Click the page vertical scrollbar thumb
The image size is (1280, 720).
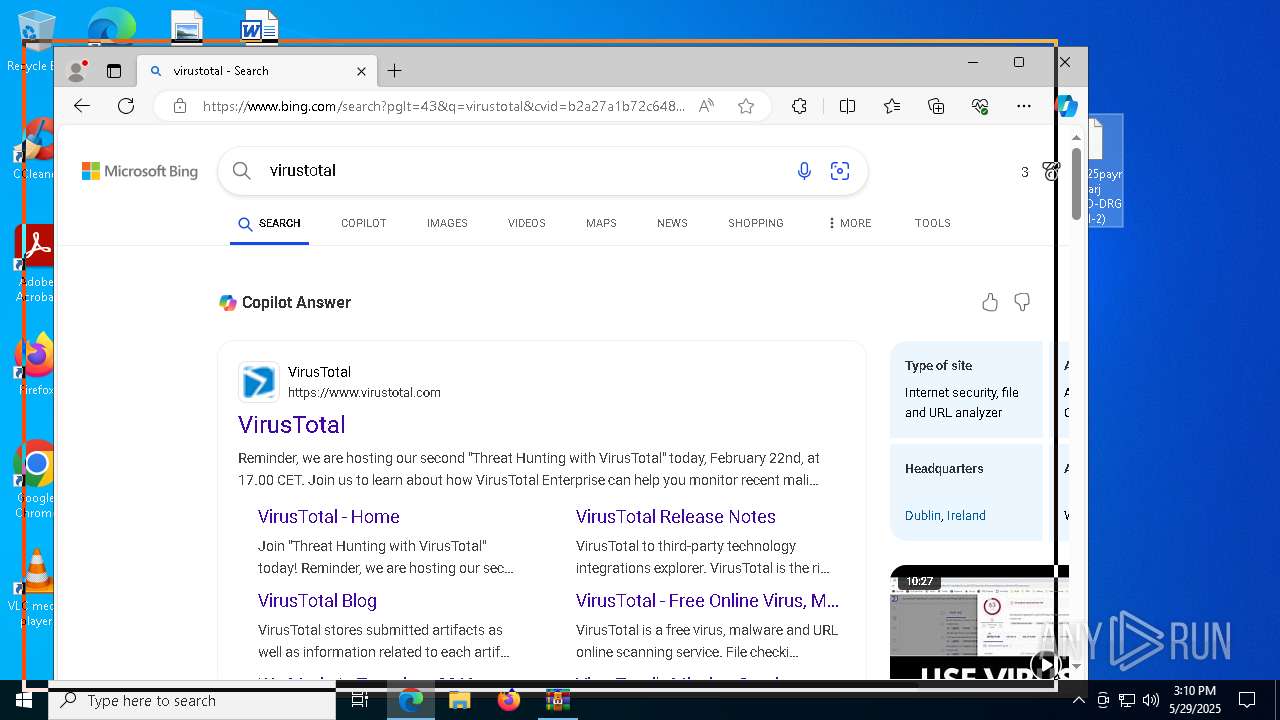1076,183
